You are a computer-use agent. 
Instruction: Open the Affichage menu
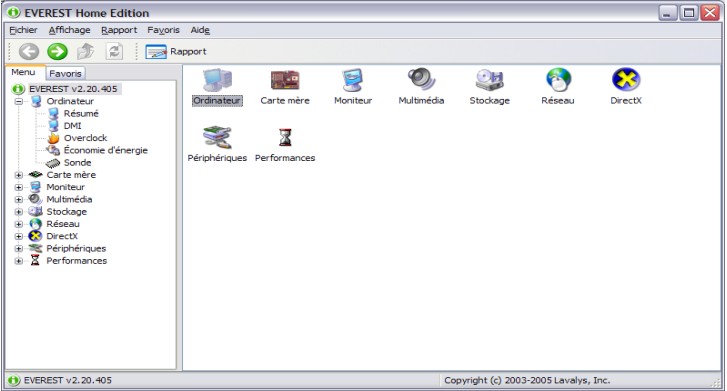click(x=70, y=30)
